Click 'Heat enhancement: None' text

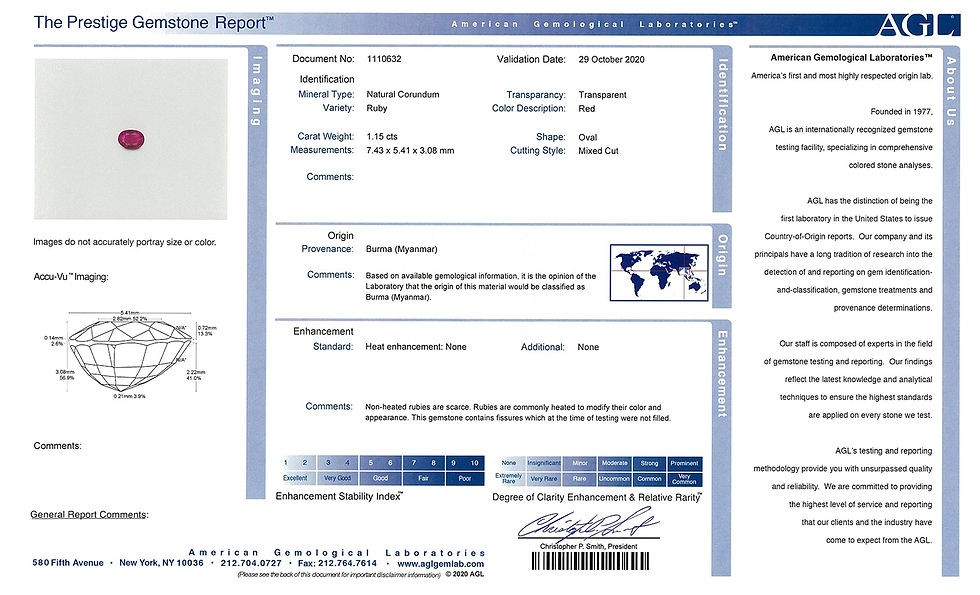pos(416,347)
